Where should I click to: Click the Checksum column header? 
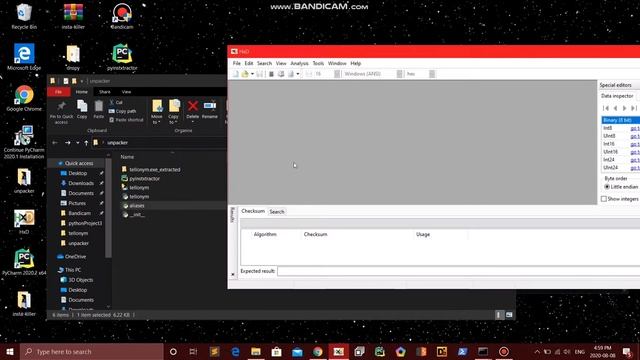pyautogui.click(x=315, y=234)
